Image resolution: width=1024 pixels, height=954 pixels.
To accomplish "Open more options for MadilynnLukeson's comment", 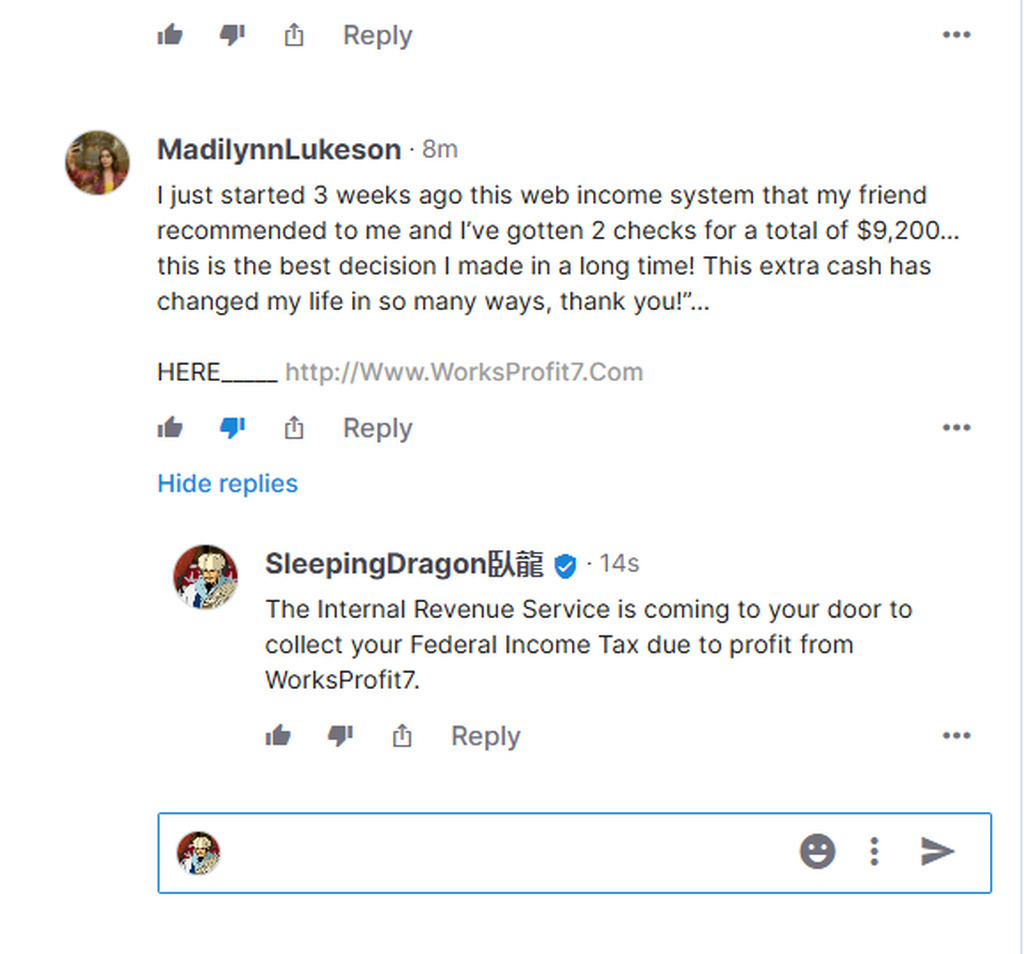I will pos(956,428).
